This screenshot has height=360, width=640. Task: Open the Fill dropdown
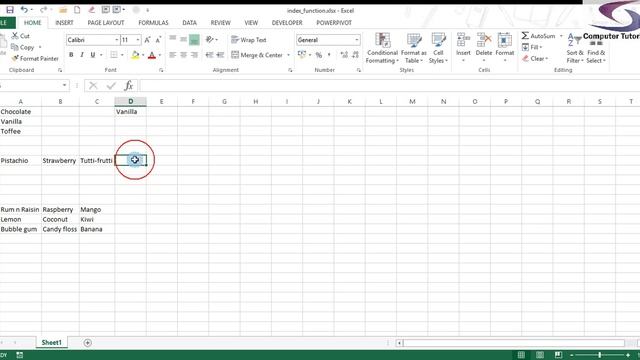532,47
